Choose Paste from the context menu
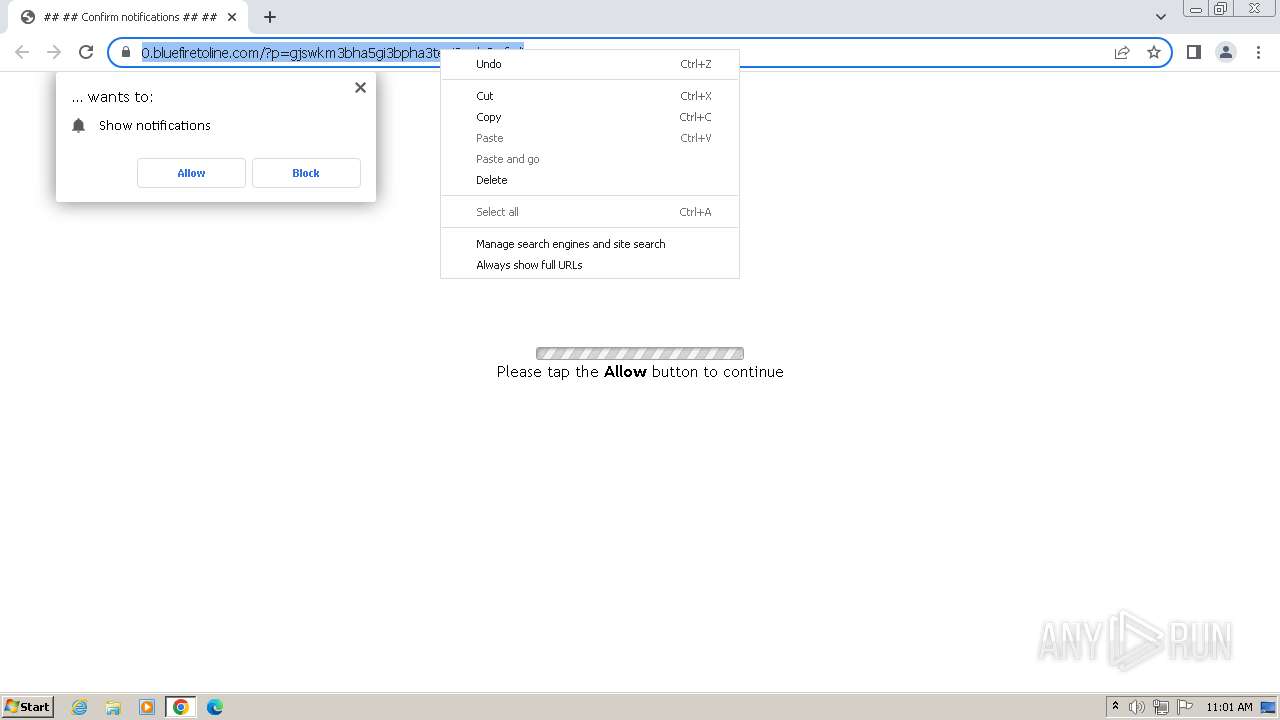1280x720 pixels. [590, 138]
